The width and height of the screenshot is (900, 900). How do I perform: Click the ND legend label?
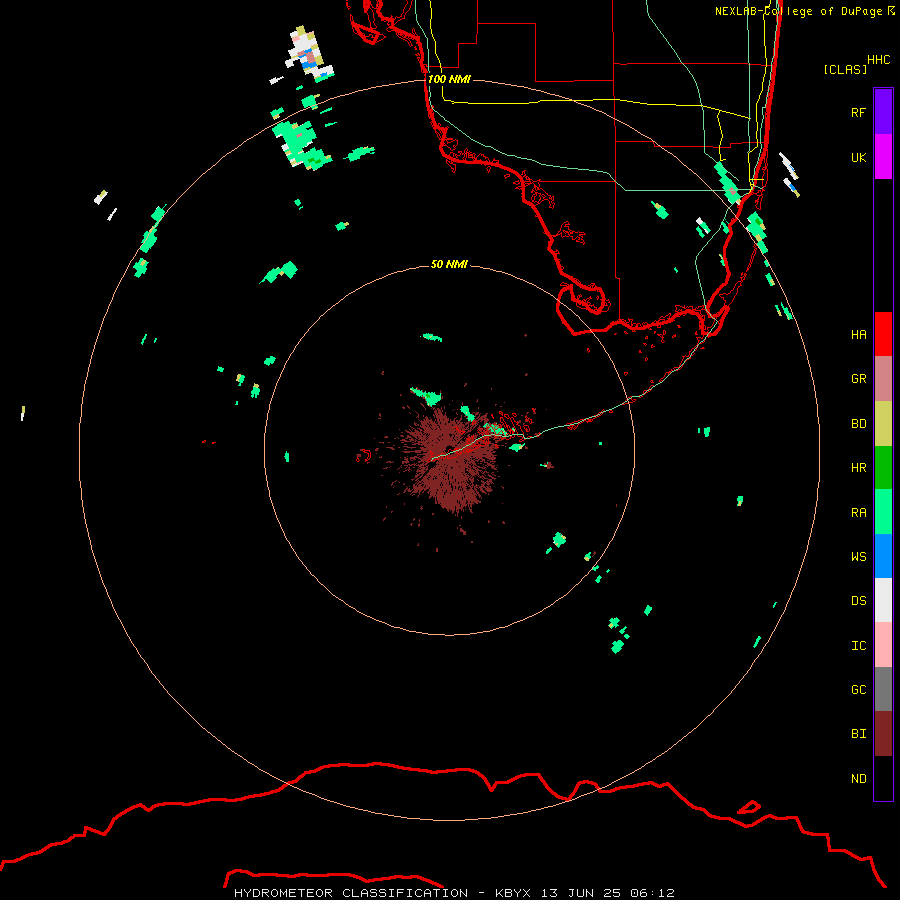point(858,779)
